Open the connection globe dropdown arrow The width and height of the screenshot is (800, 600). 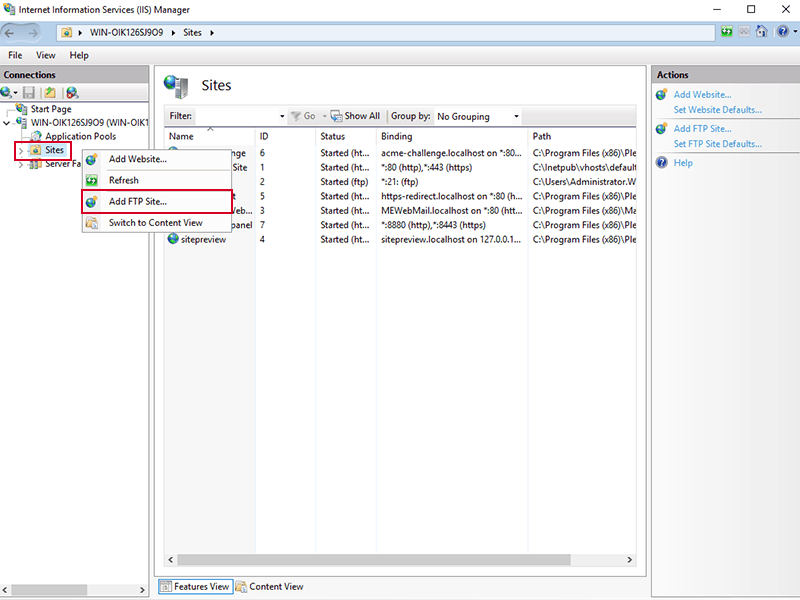point(15,93)
